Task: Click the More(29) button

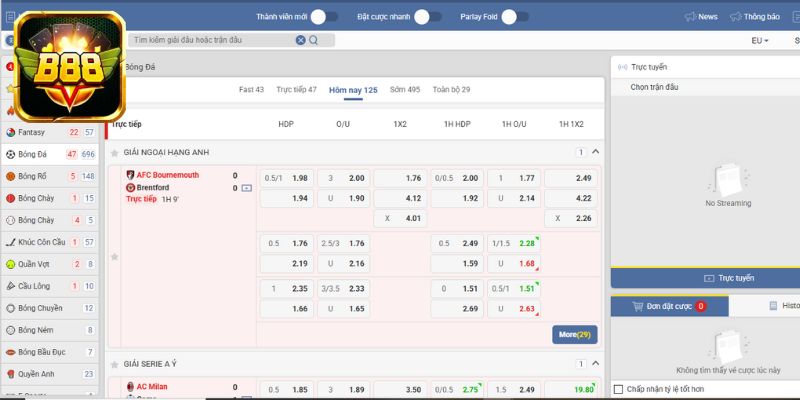Action: point(574,334)
